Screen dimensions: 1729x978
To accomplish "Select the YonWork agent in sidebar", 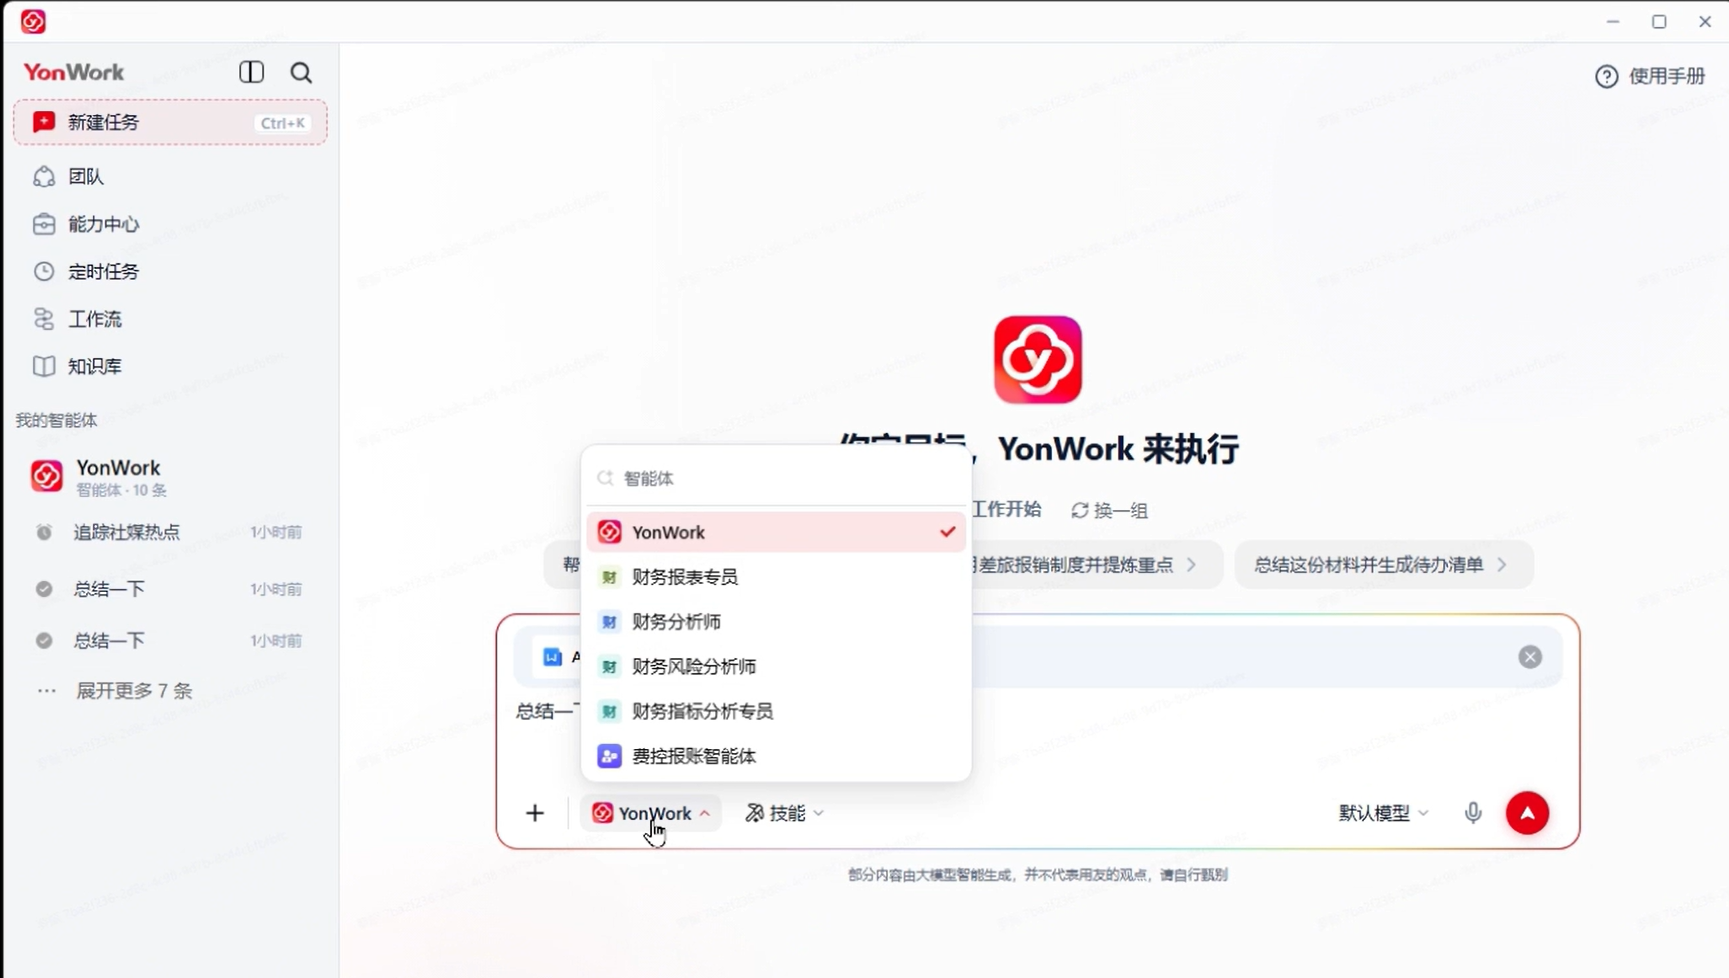I will [x=170, y=477].
